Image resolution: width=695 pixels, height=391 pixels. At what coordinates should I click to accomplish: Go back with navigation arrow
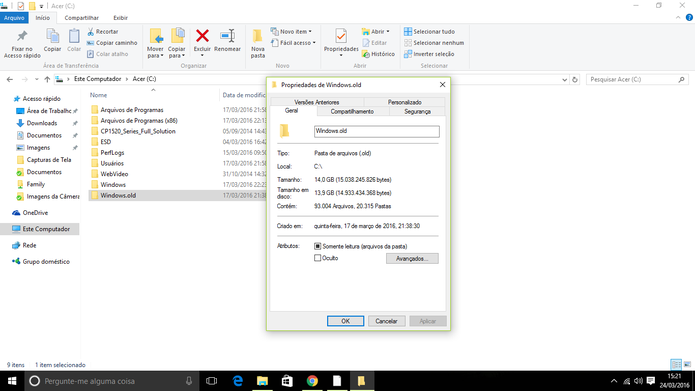pos(10,79)
